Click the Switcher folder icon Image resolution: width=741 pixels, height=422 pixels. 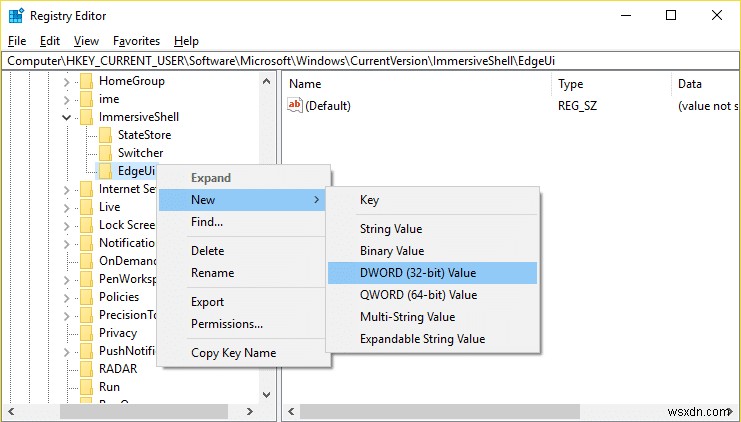pos(105,153)
